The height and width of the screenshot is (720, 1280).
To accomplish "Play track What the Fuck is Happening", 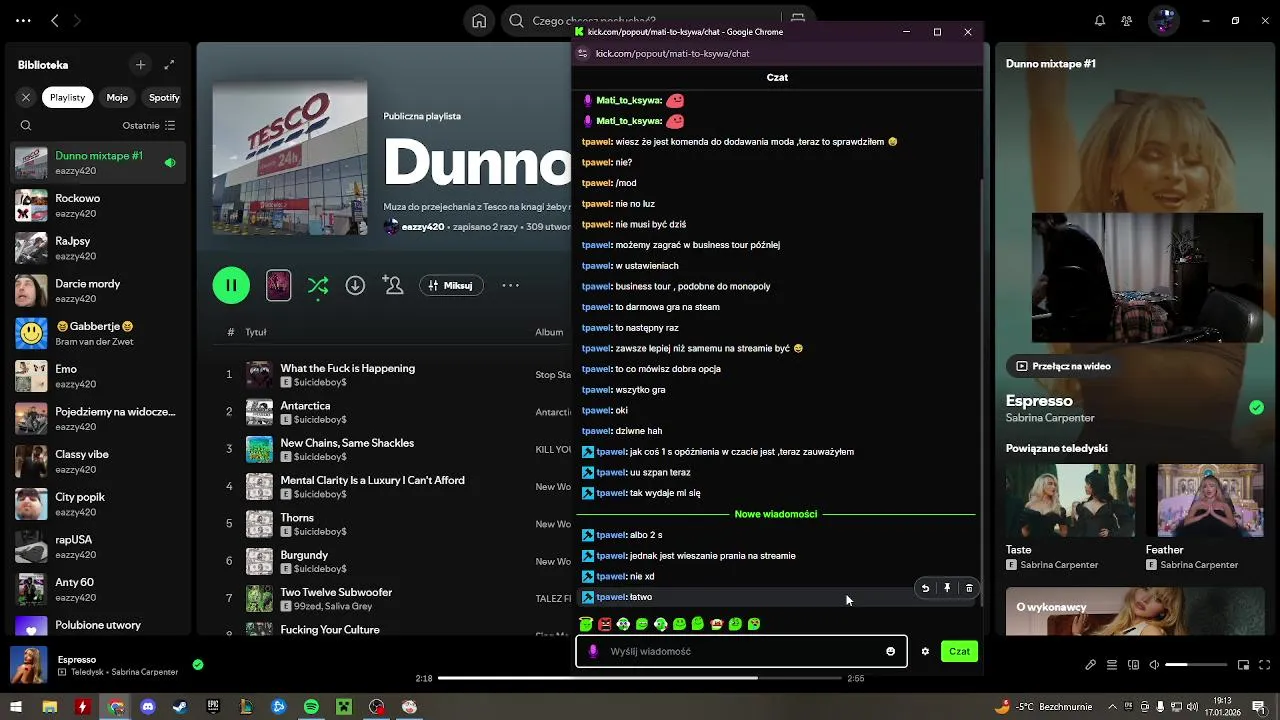I will (347, 368).
